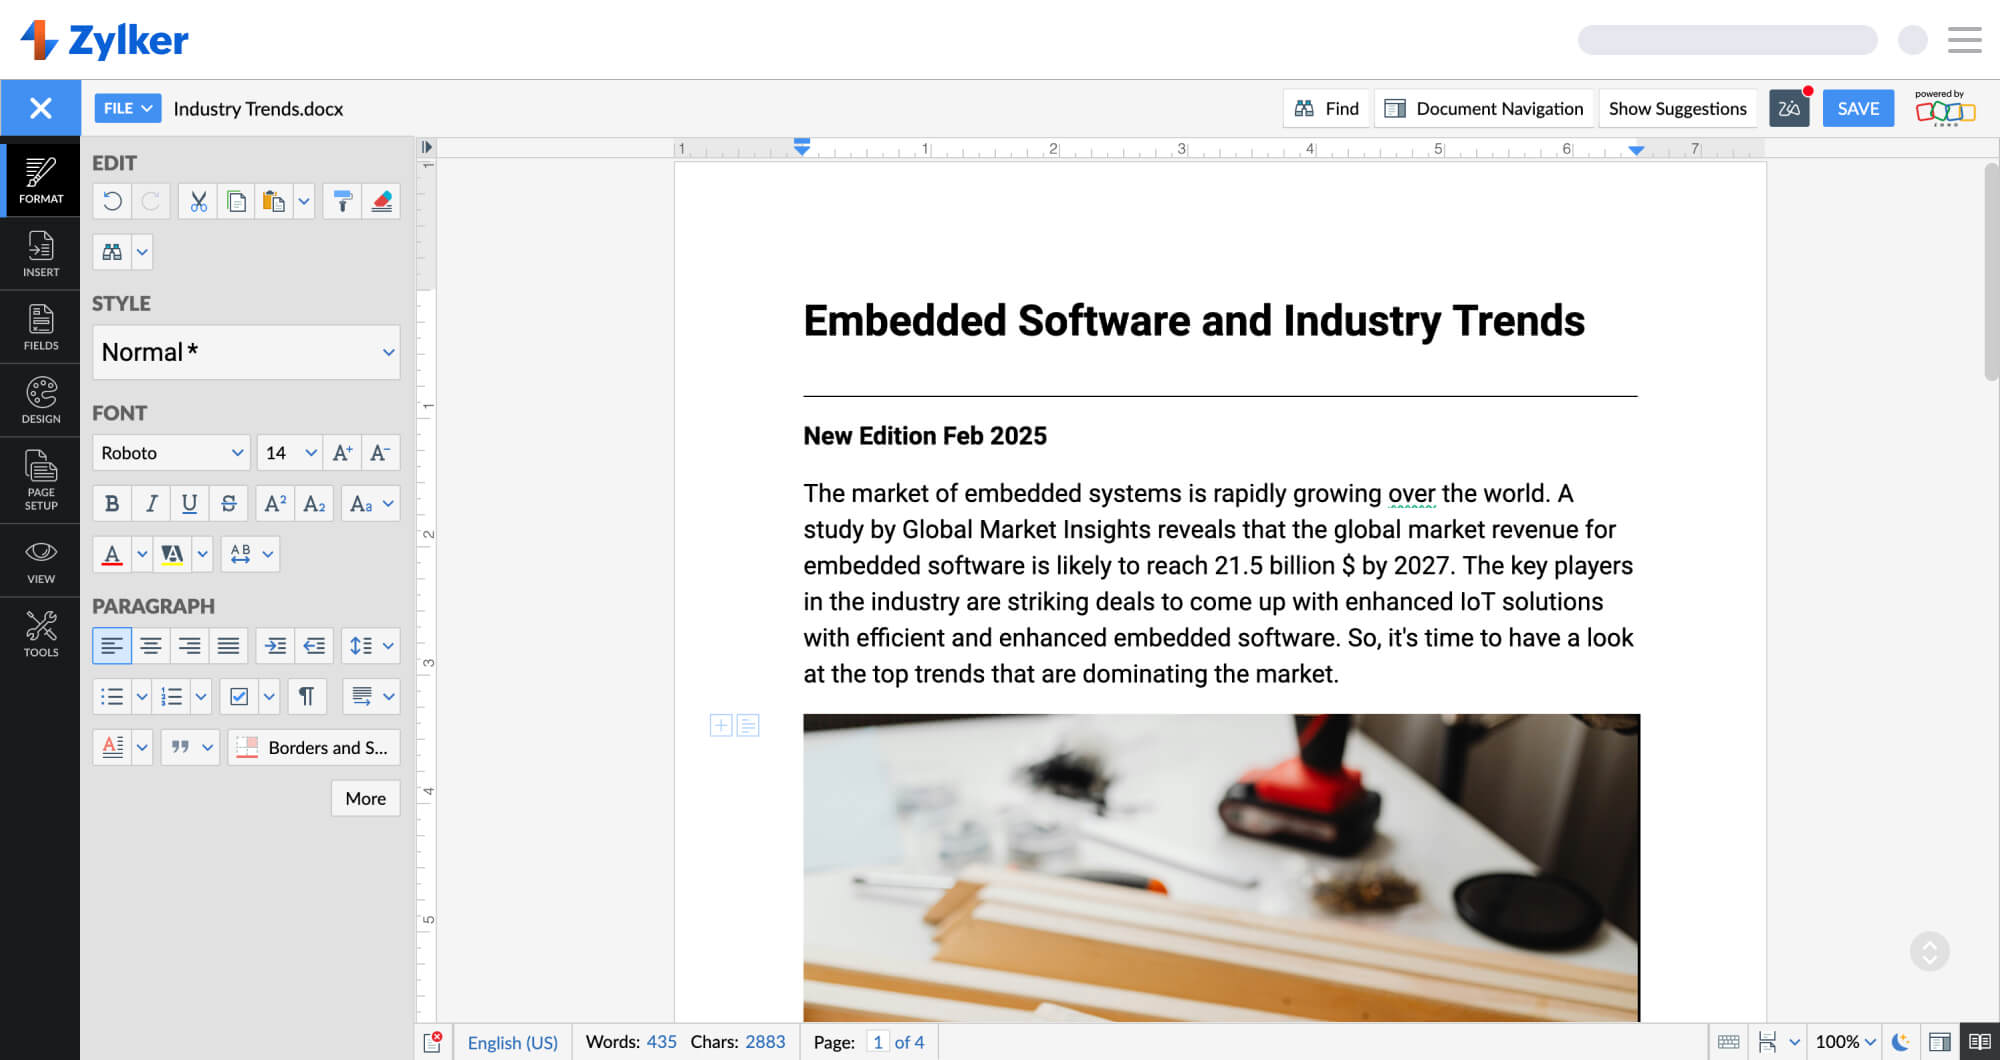This screenshot has width=2000, height=1060.
Task: Switch to the Design sidebar tab
Action: click(41, 400)
